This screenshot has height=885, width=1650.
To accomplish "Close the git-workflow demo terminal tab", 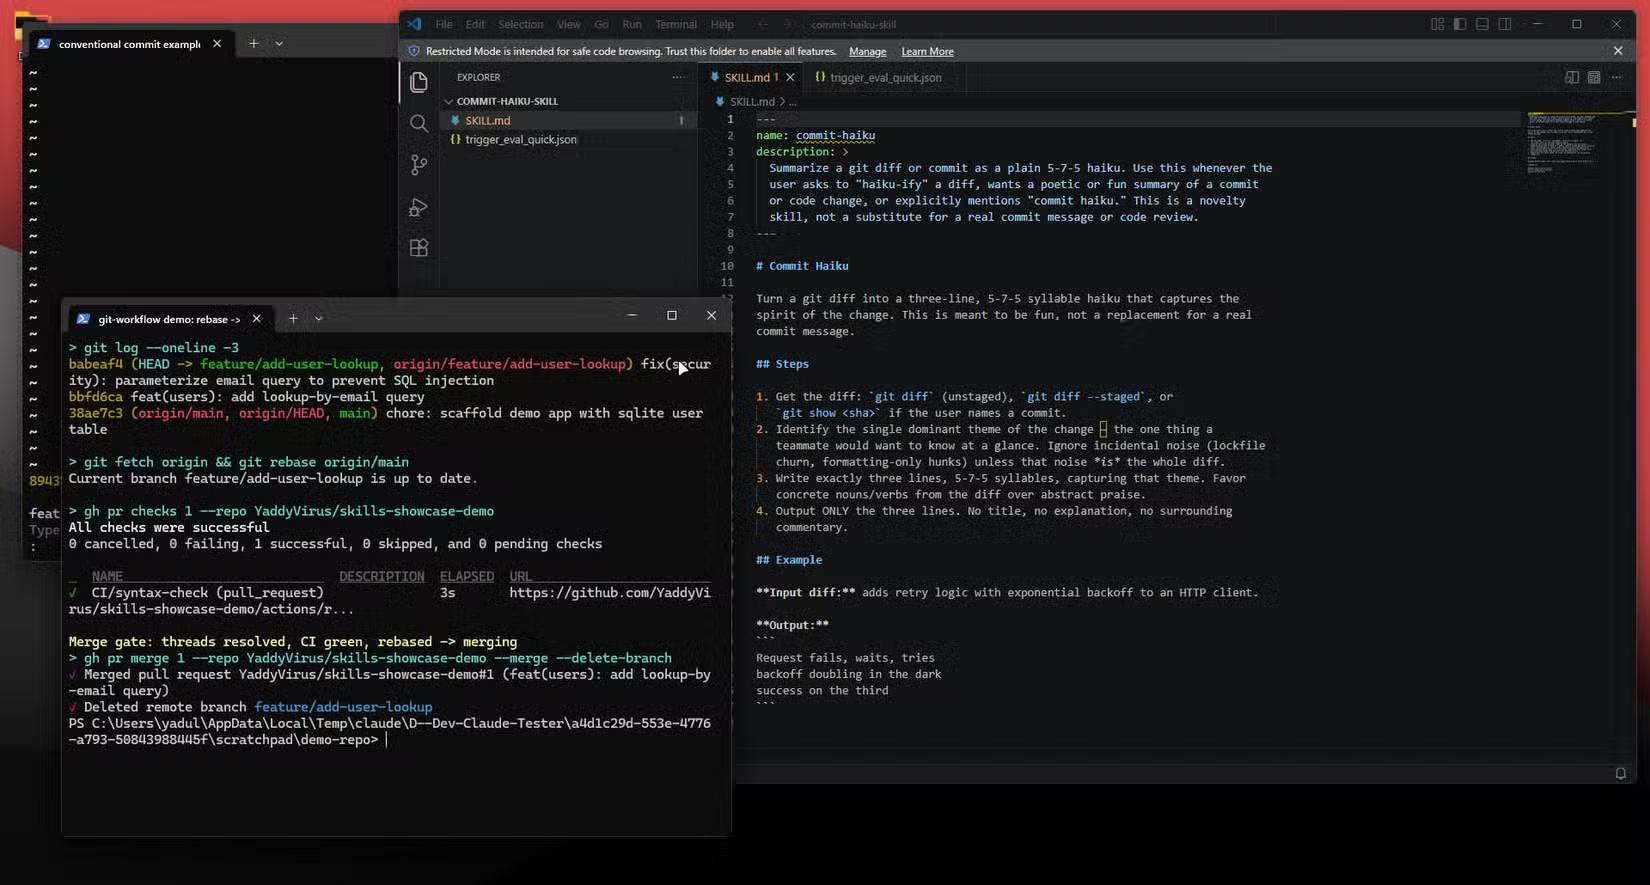I will (256, 319).
